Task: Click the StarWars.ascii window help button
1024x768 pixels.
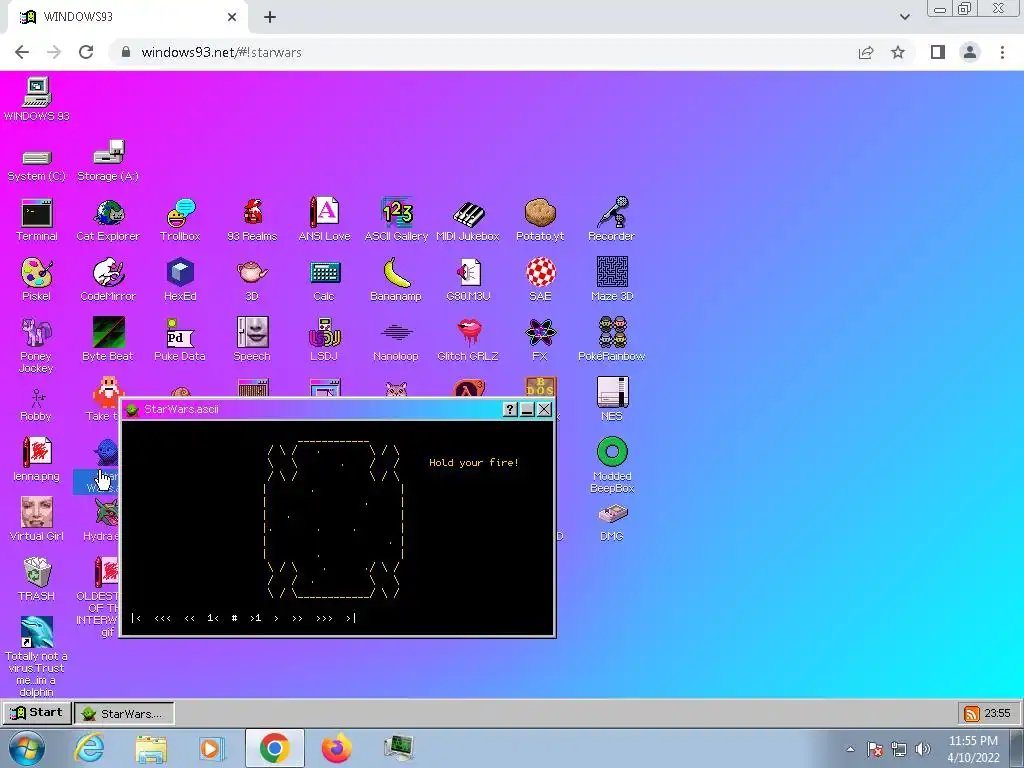Action: [x=509, y=409]
